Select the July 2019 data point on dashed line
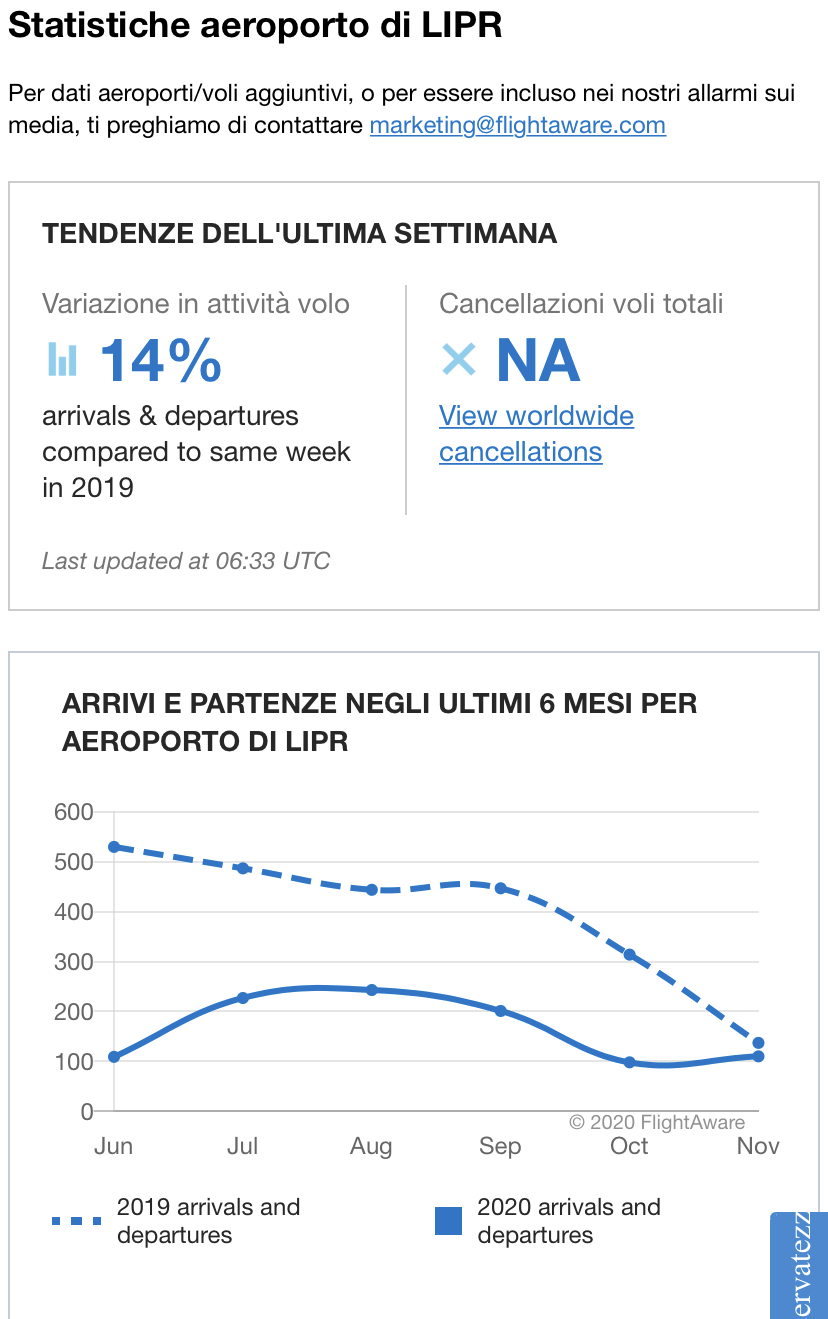 pos(243,868)
